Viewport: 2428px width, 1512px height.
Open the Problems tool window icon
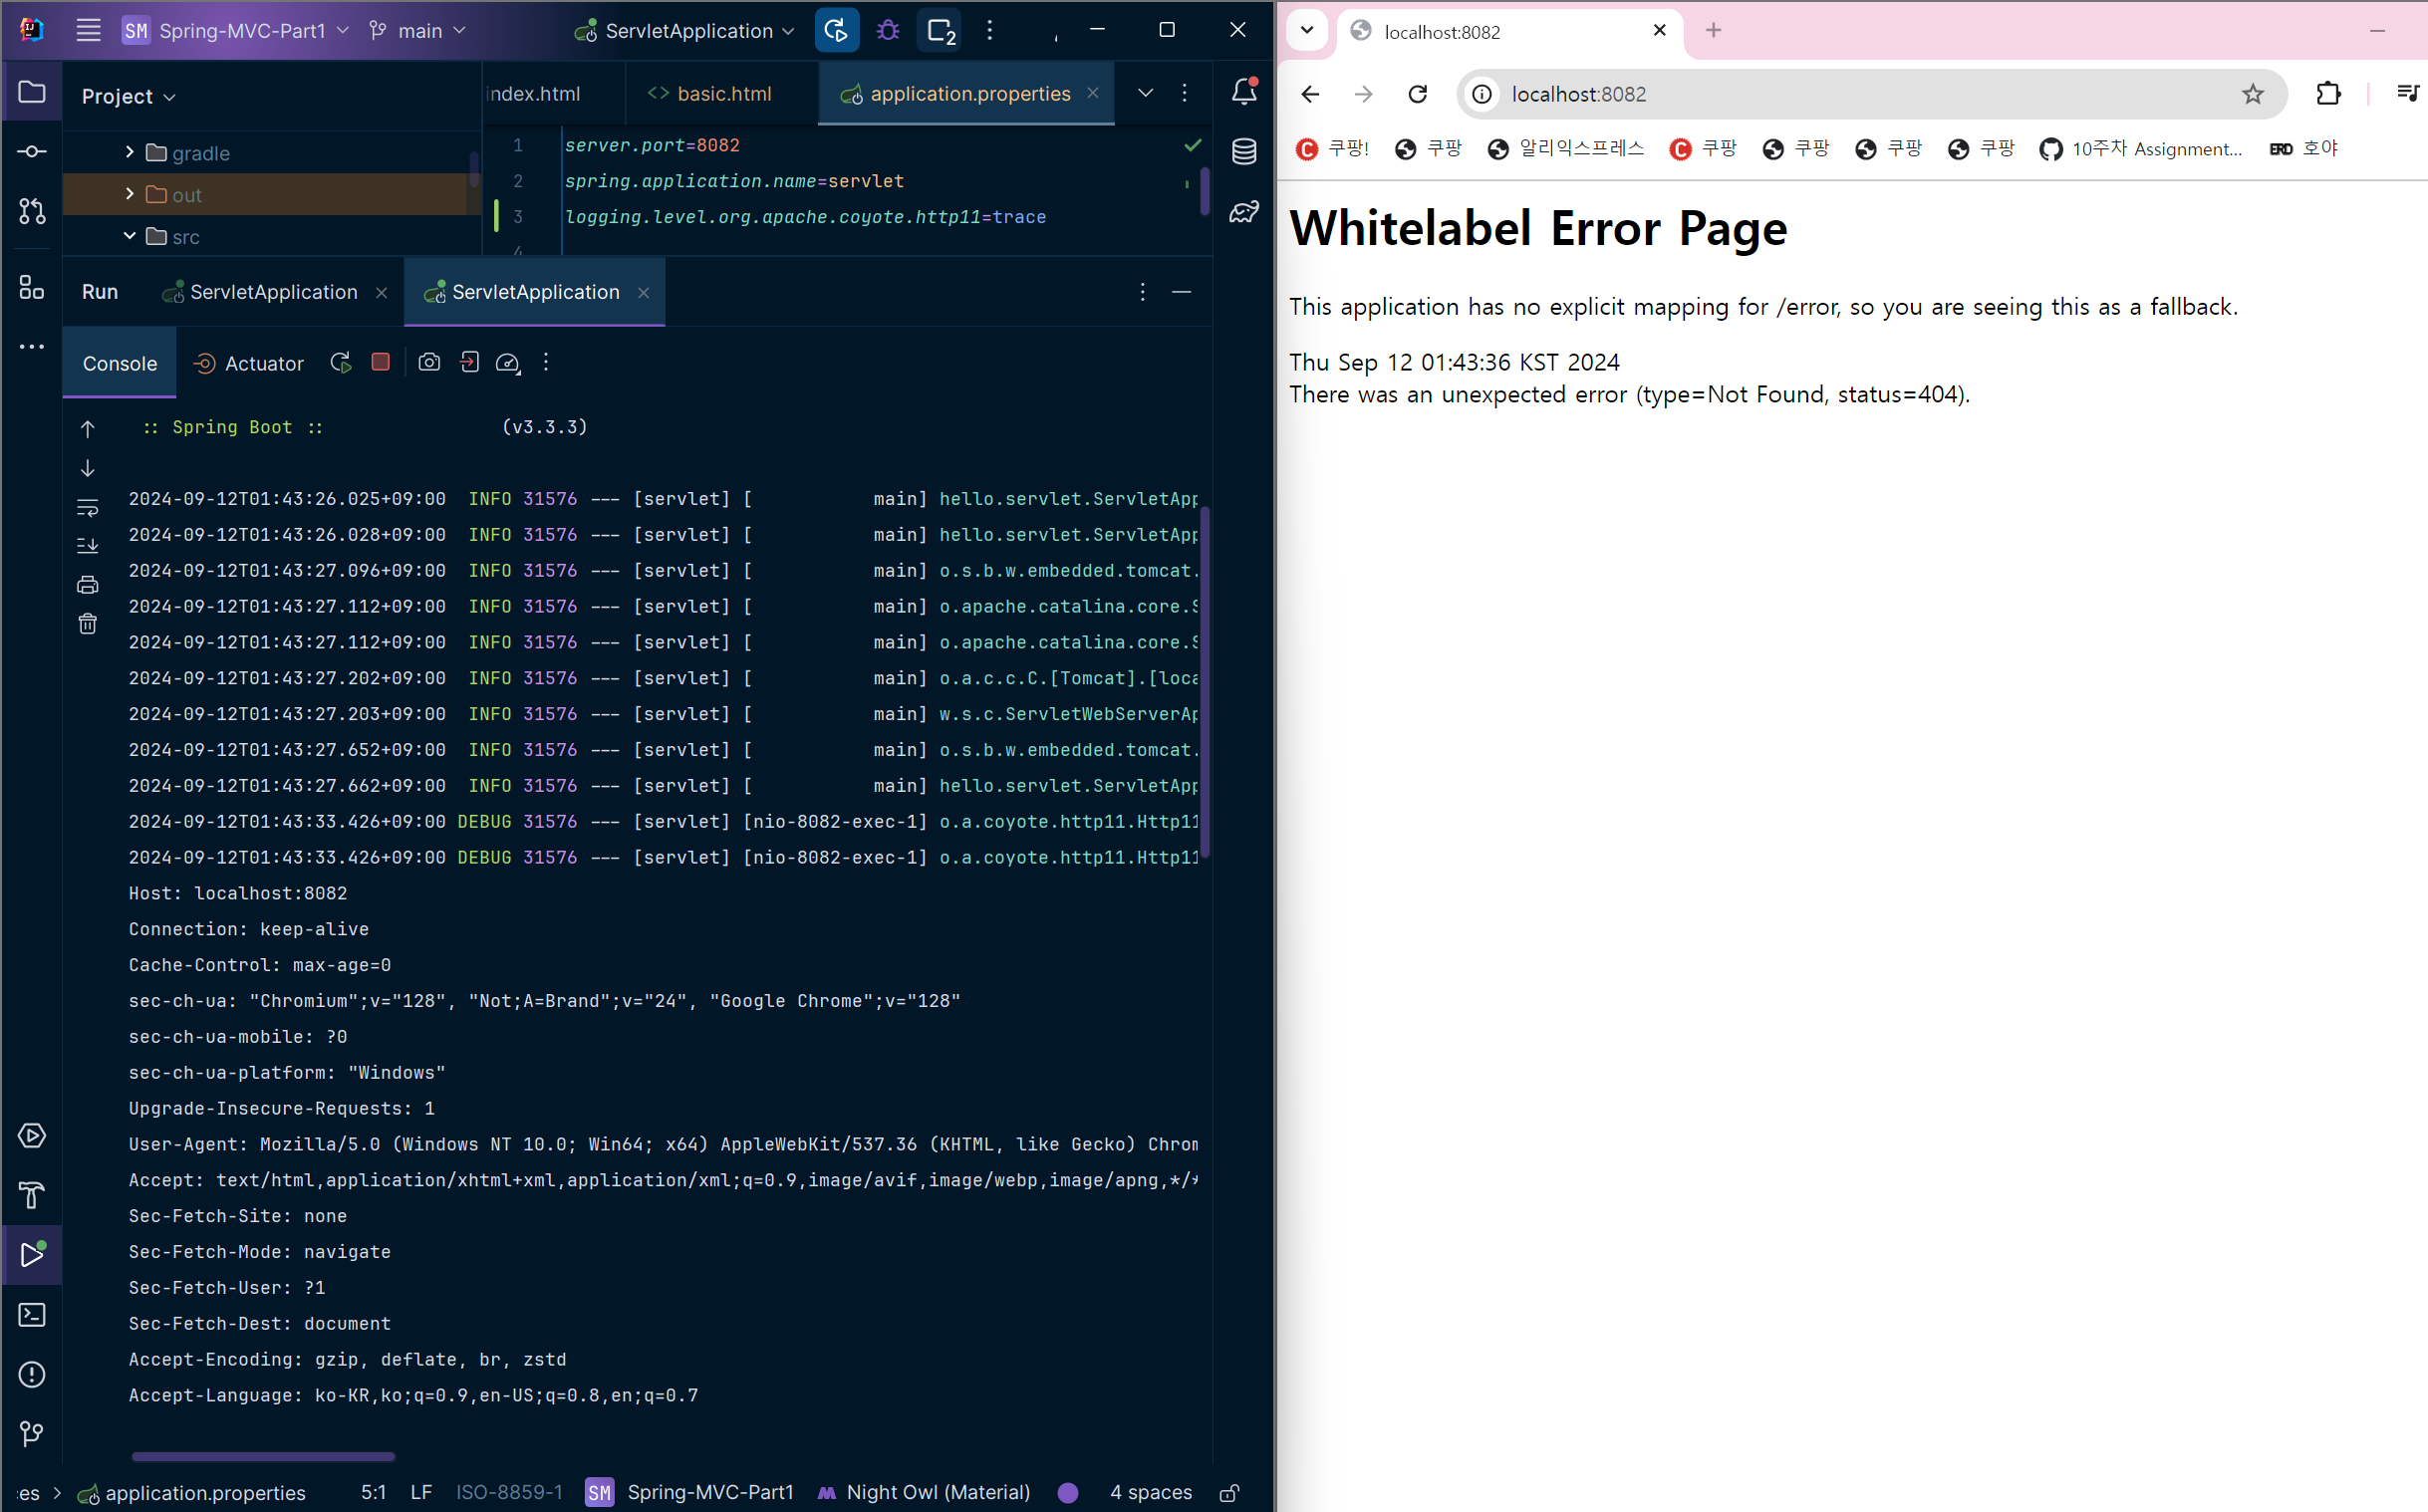32,1374
